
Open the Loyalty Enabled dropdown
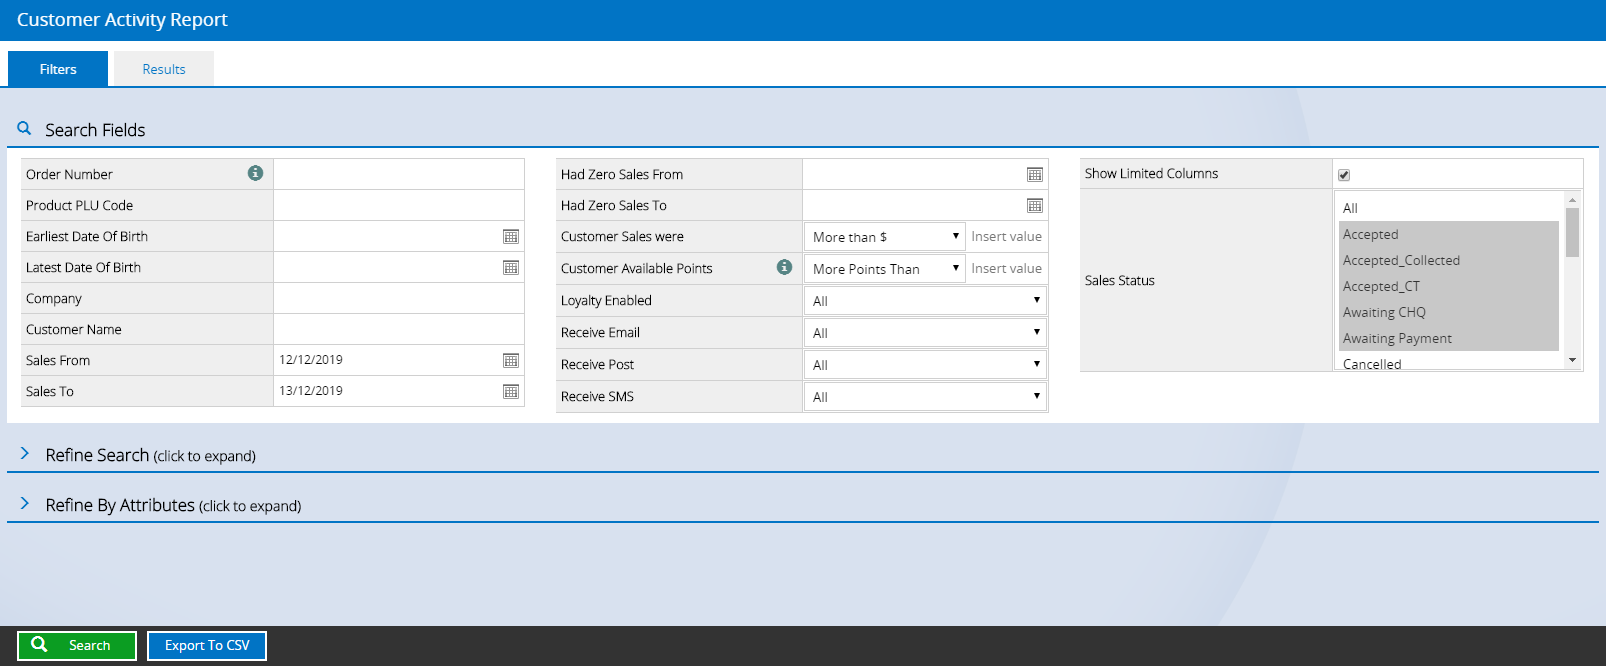(x=925, y=301)
